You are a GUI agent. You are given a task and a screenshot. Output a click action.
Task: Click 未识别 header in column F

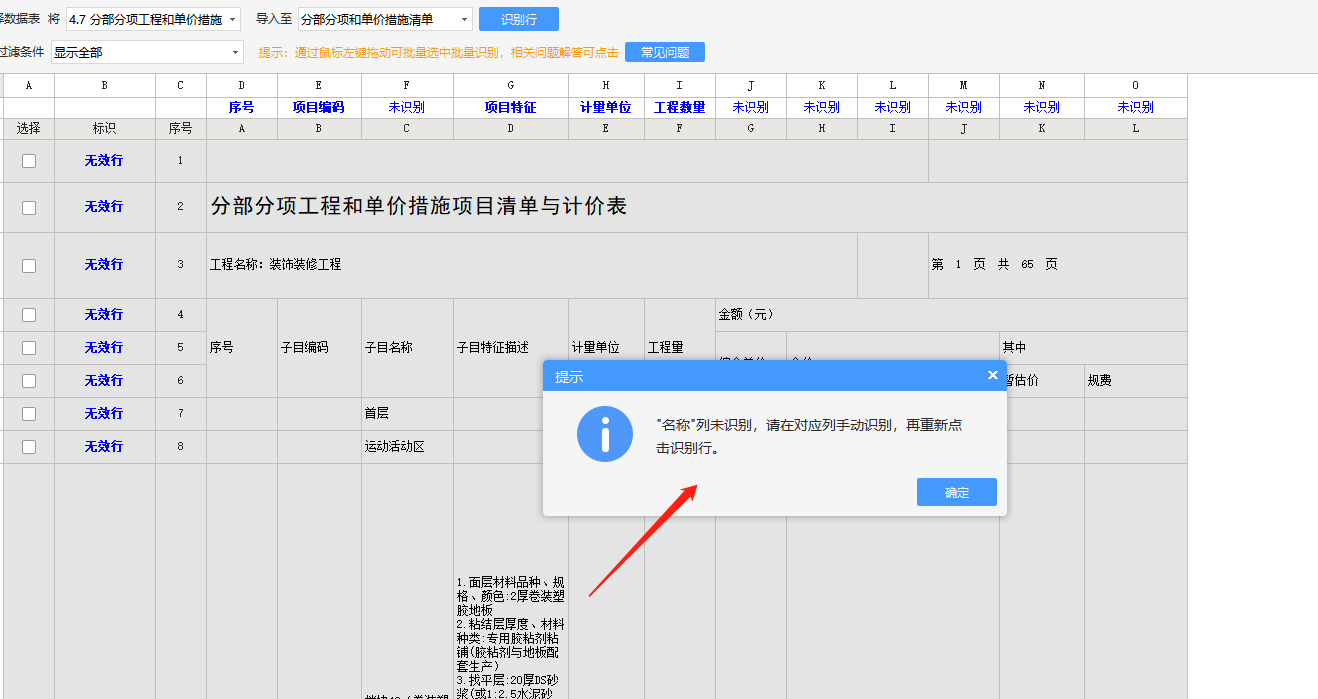click(x=407, y=107)
